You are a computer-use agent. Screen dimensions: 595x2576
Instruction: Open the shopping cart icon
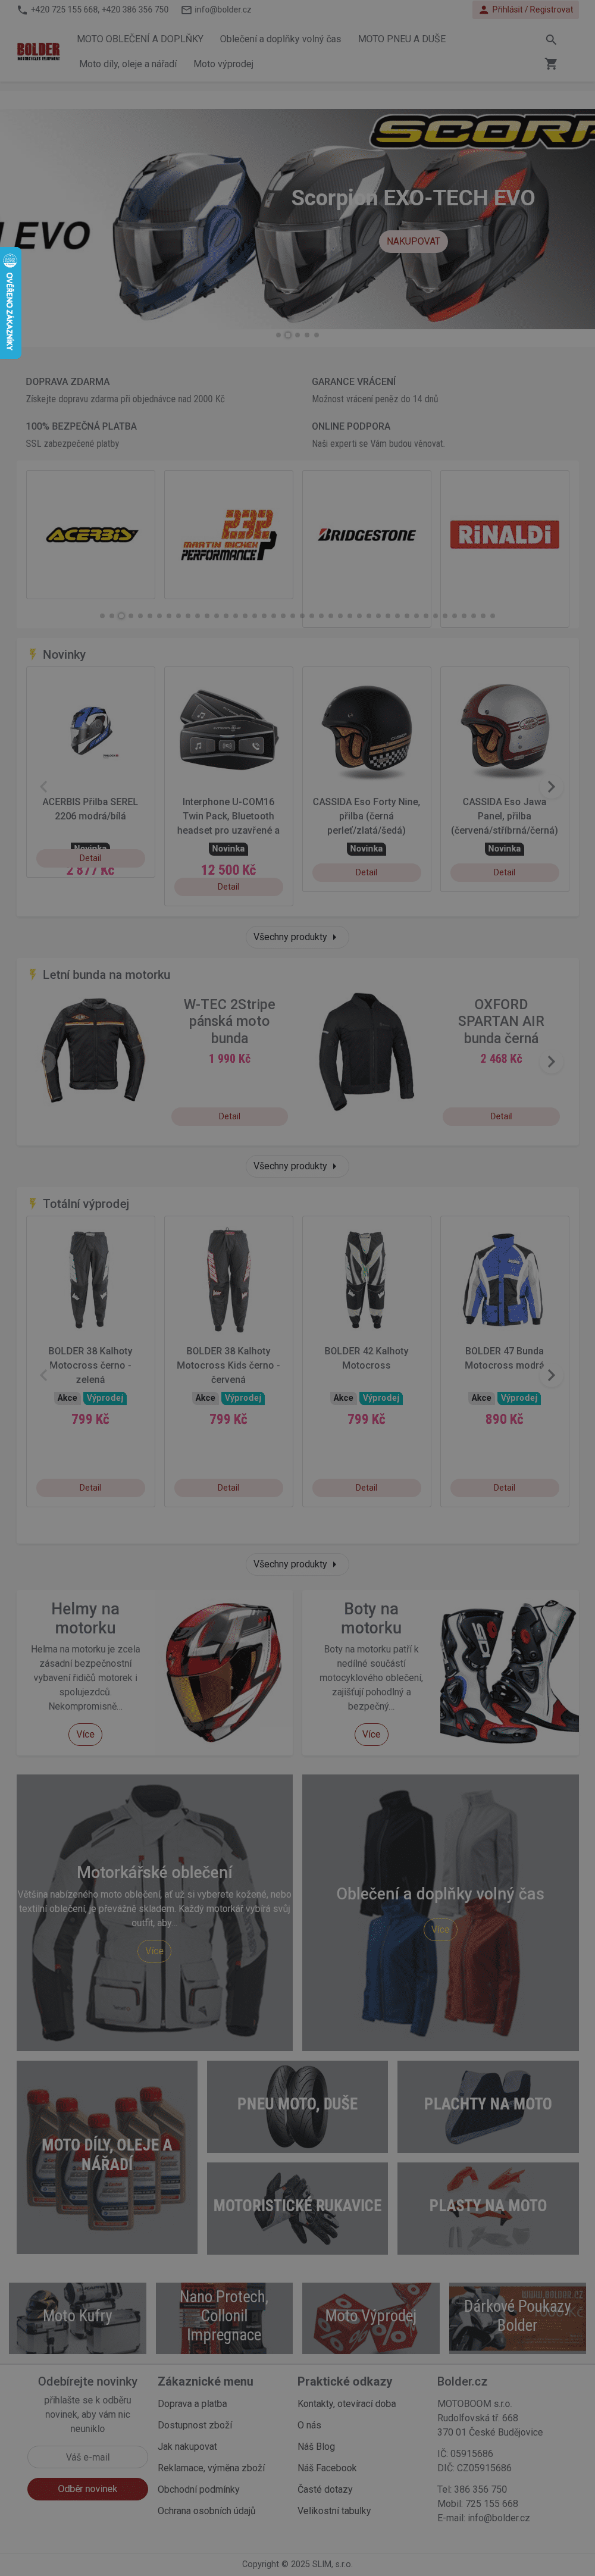(x=551, y=64)
